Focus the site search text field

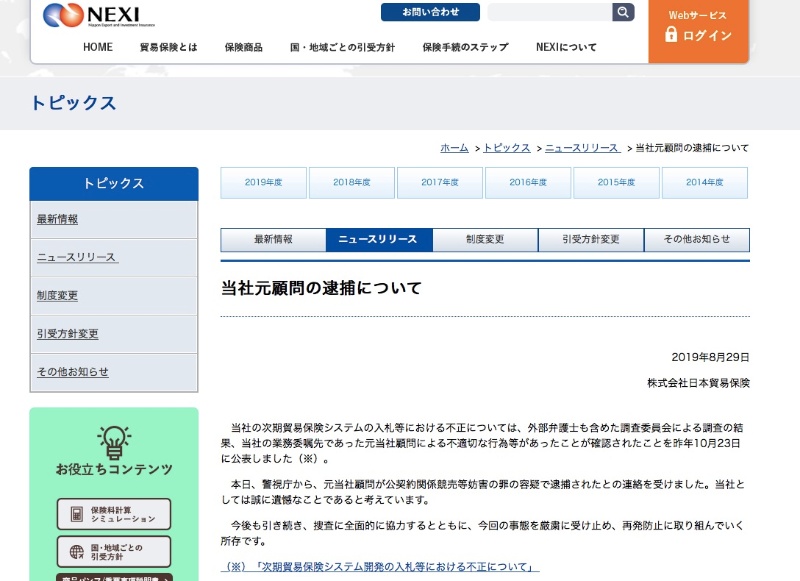coord(549,12)
